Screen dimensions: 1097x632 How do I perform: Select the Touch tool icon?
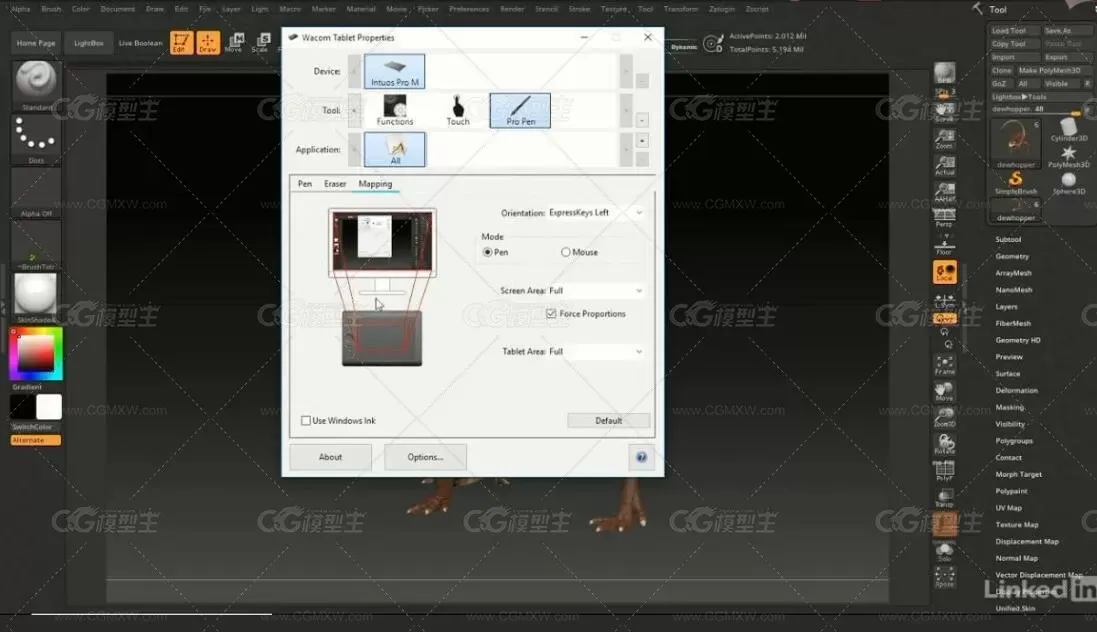click(x=458, y=111)
